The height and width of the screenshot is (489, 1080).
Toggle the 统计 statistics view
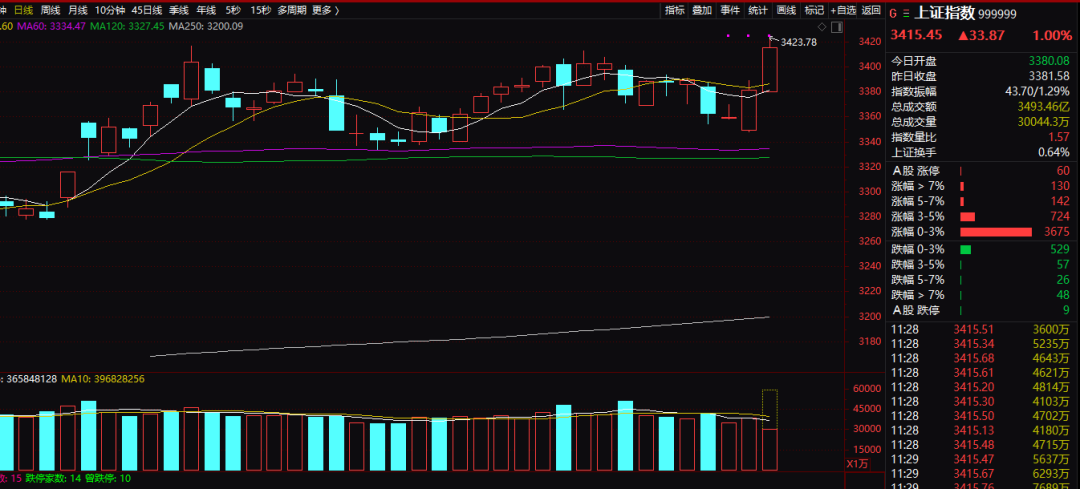(x=757, y=10)
